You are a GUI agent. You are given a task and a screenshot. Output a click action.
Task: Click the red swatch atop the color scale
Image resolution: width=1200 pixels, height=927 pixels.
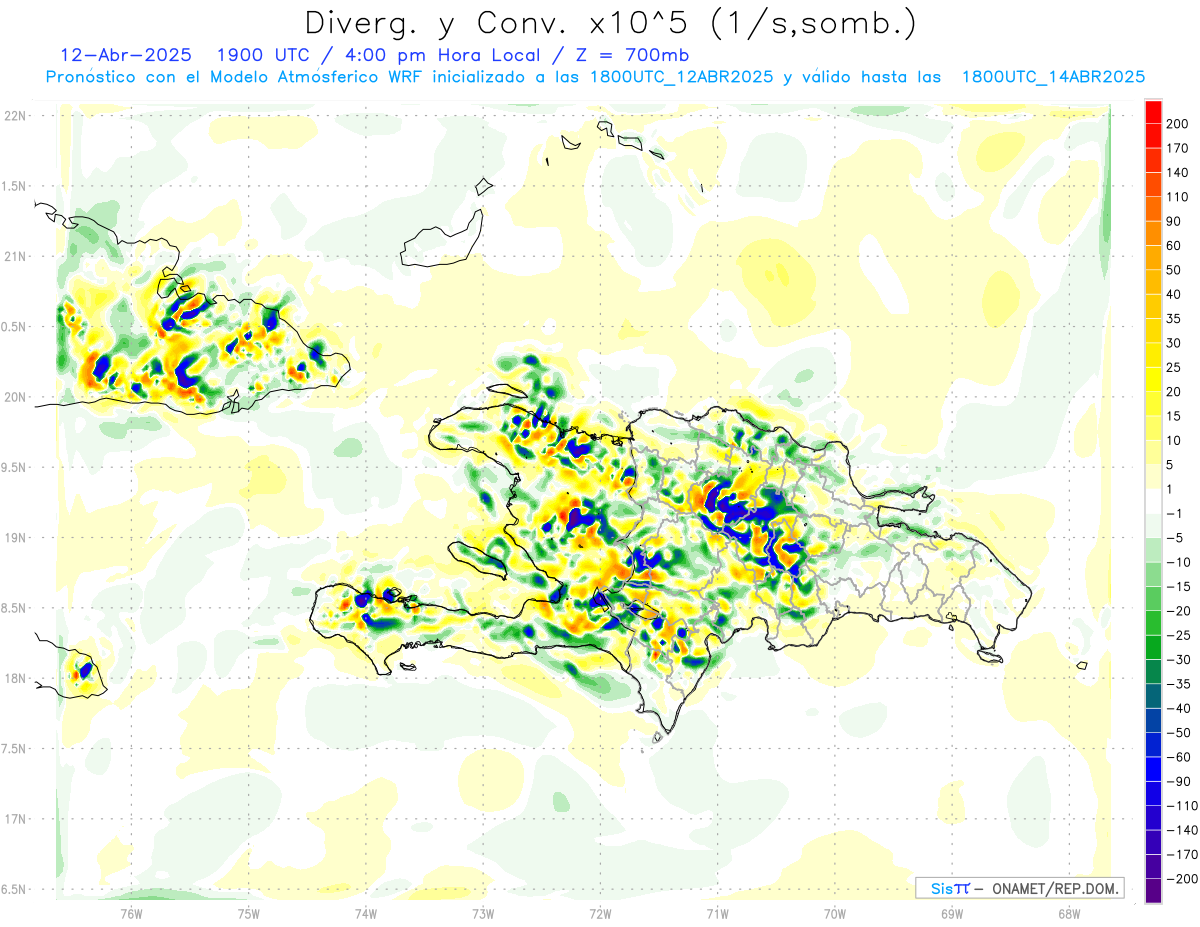pos(1153,112)
